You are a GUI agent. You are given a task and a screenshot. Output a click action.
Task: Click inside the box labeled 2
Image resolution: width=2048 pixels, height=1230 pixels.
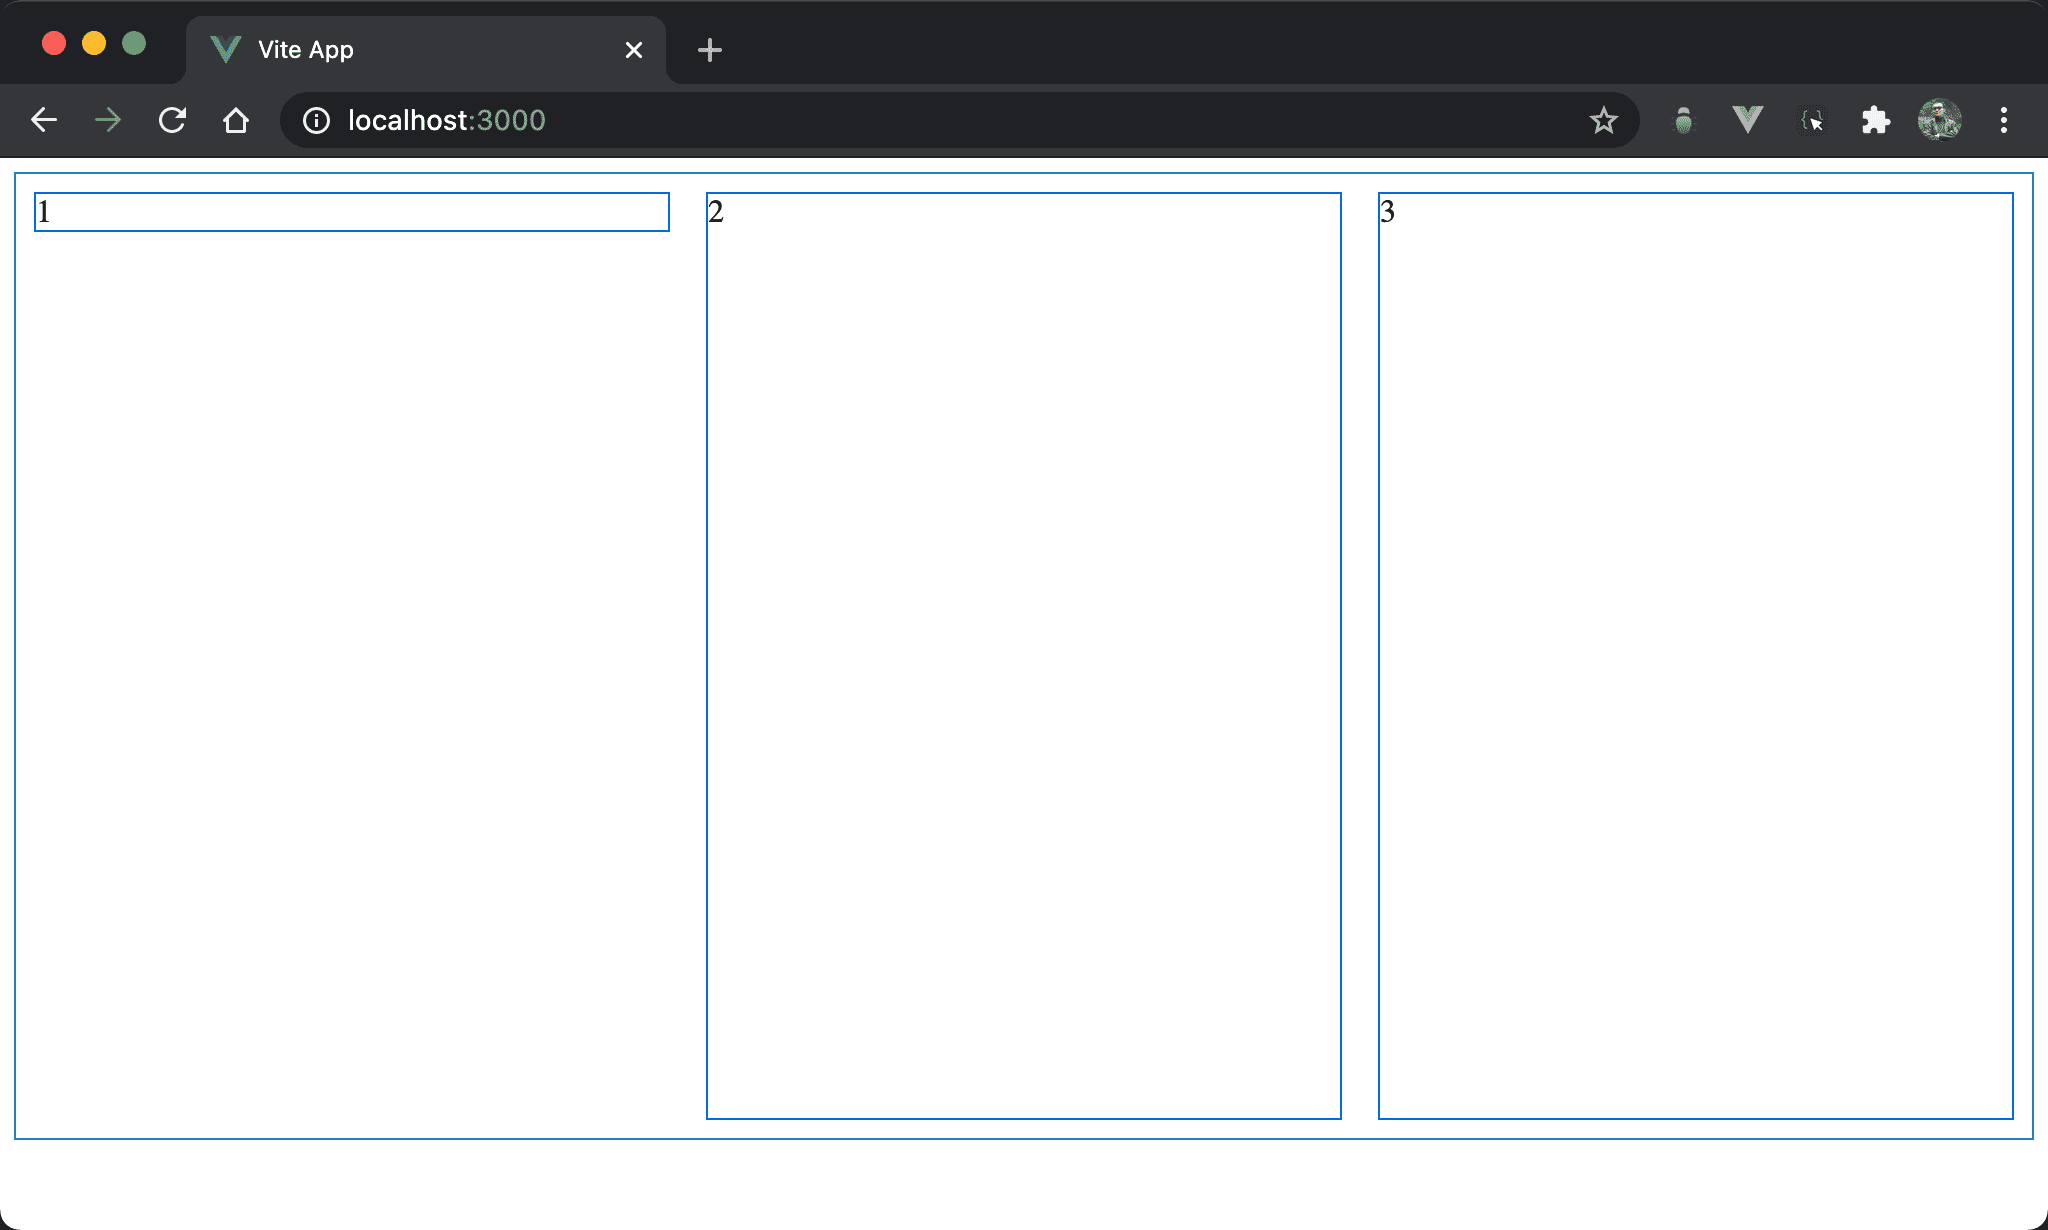[1023, 655]
